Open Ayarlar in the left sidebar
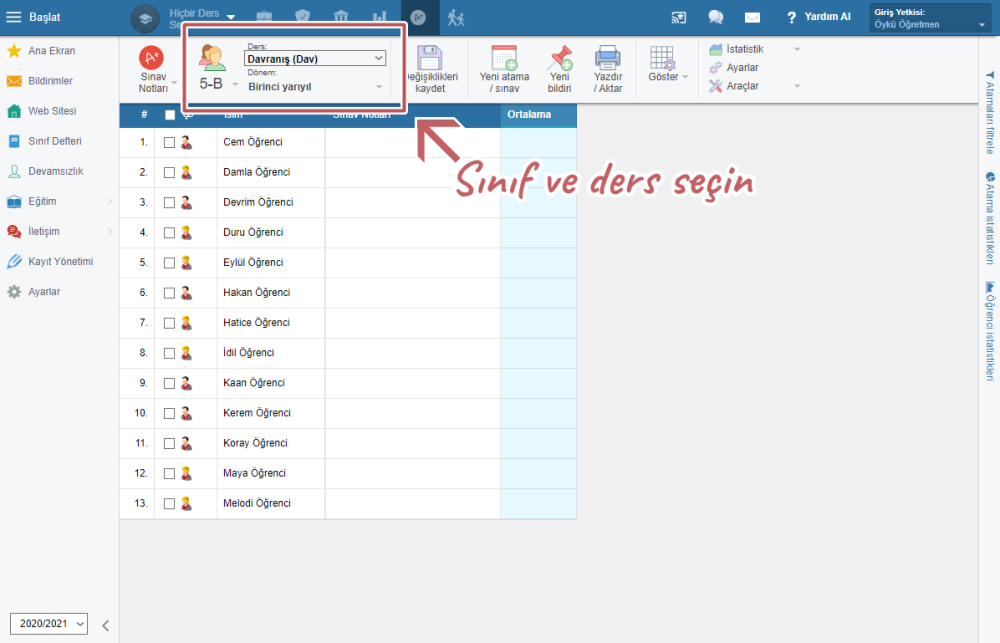Screen dimensions: 1000x643 click(x=44, y=292)
